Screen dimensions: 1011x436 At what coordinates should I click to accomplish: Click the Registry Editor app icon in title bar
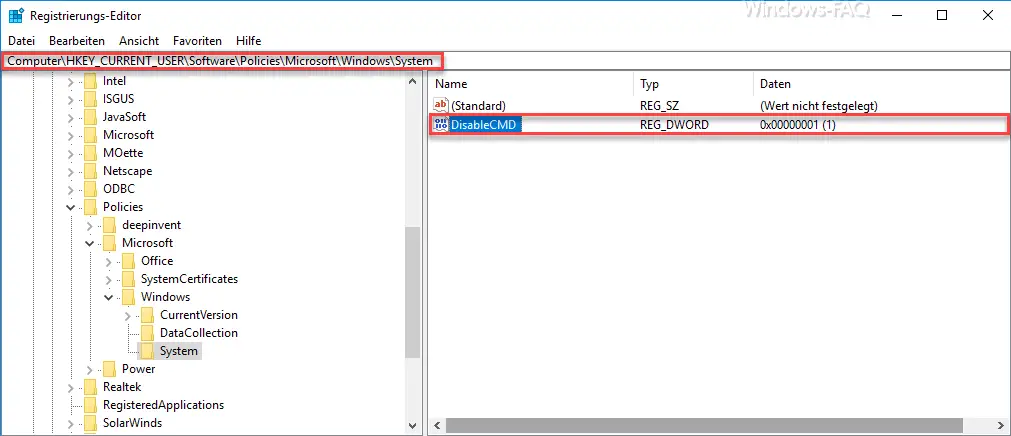pyautogui.click(x=16, y=15)
